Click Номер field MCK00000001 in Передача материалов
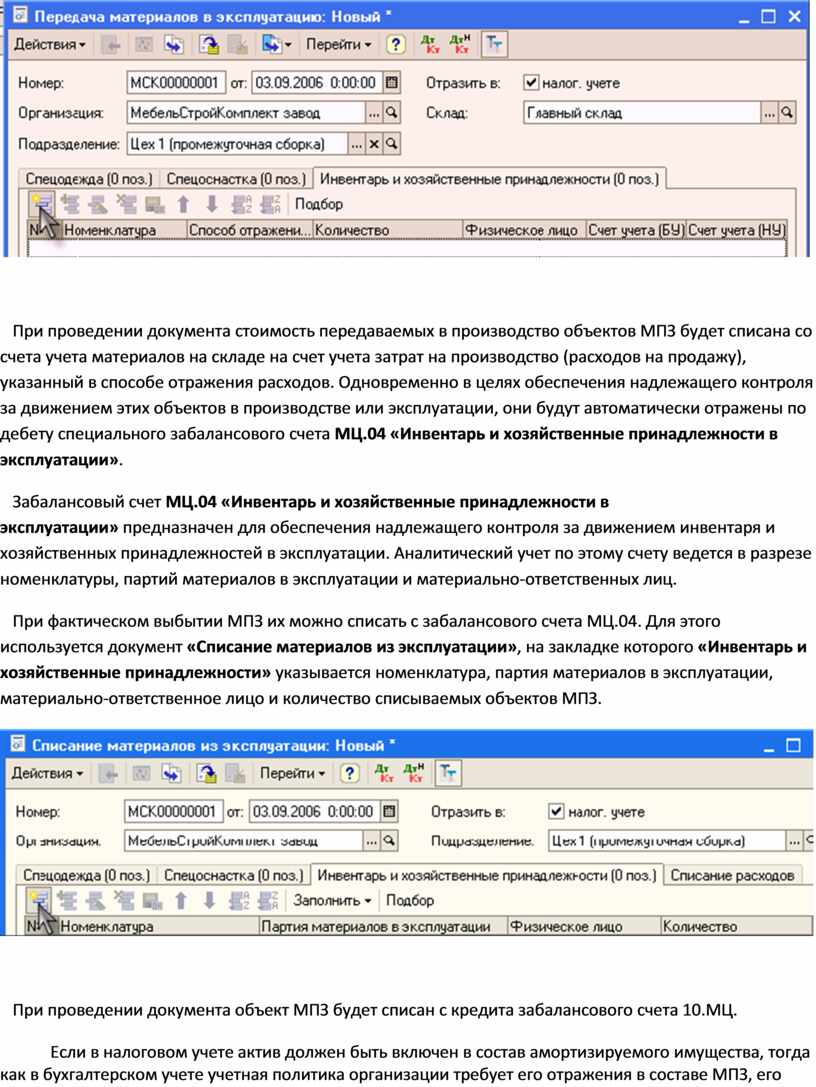816x1087 pixels. click(176, 83)
